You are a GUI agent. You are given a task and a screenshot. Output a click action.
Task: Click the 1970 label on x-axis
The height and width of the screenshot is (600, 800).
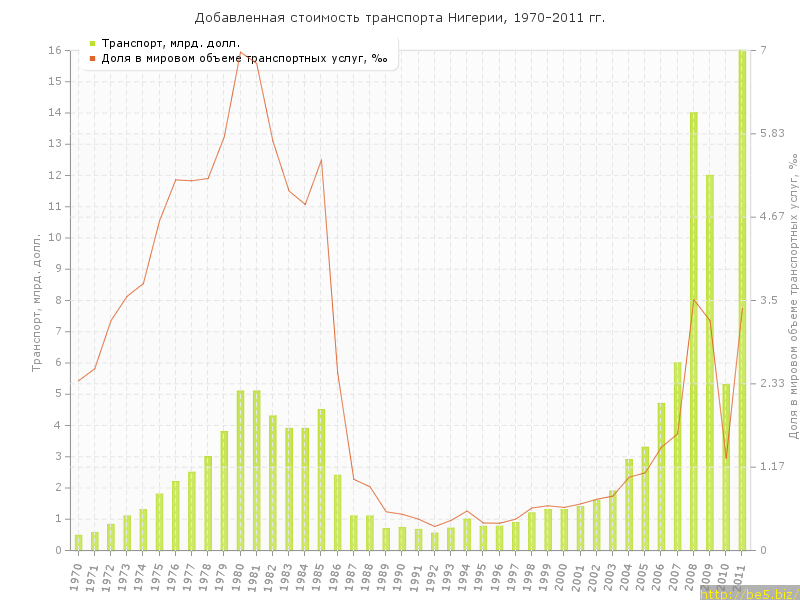[78, 576]
